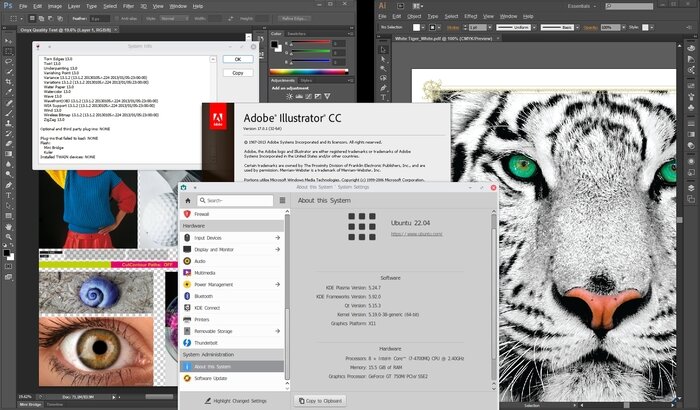Open Illustrator's Object menu
Image resolution: width=700 pixels, height=410 pixels.
414,16
